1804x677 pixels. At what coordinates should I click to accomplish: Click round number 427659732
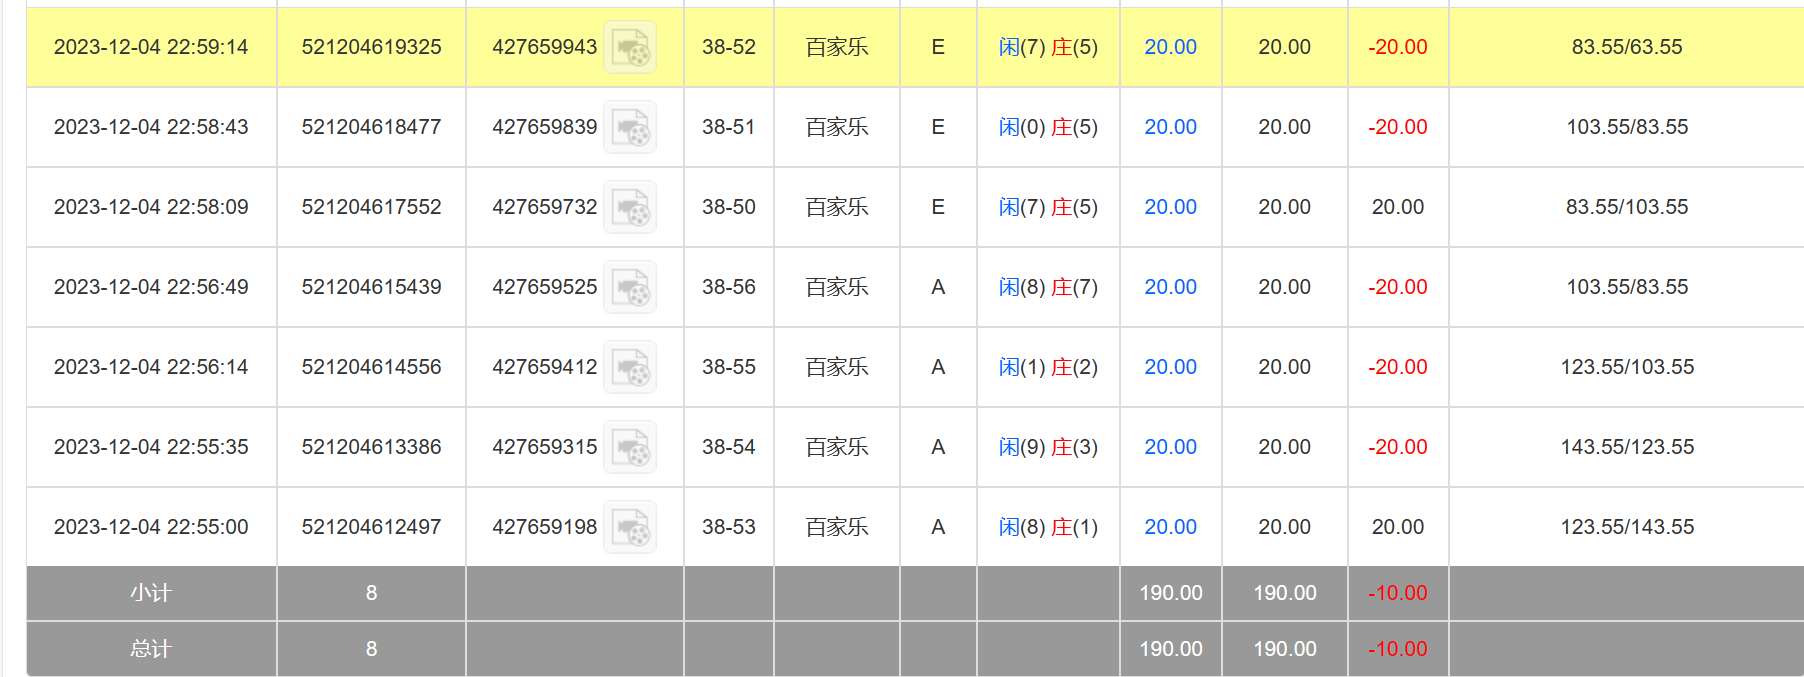click(x=544, y=207)
